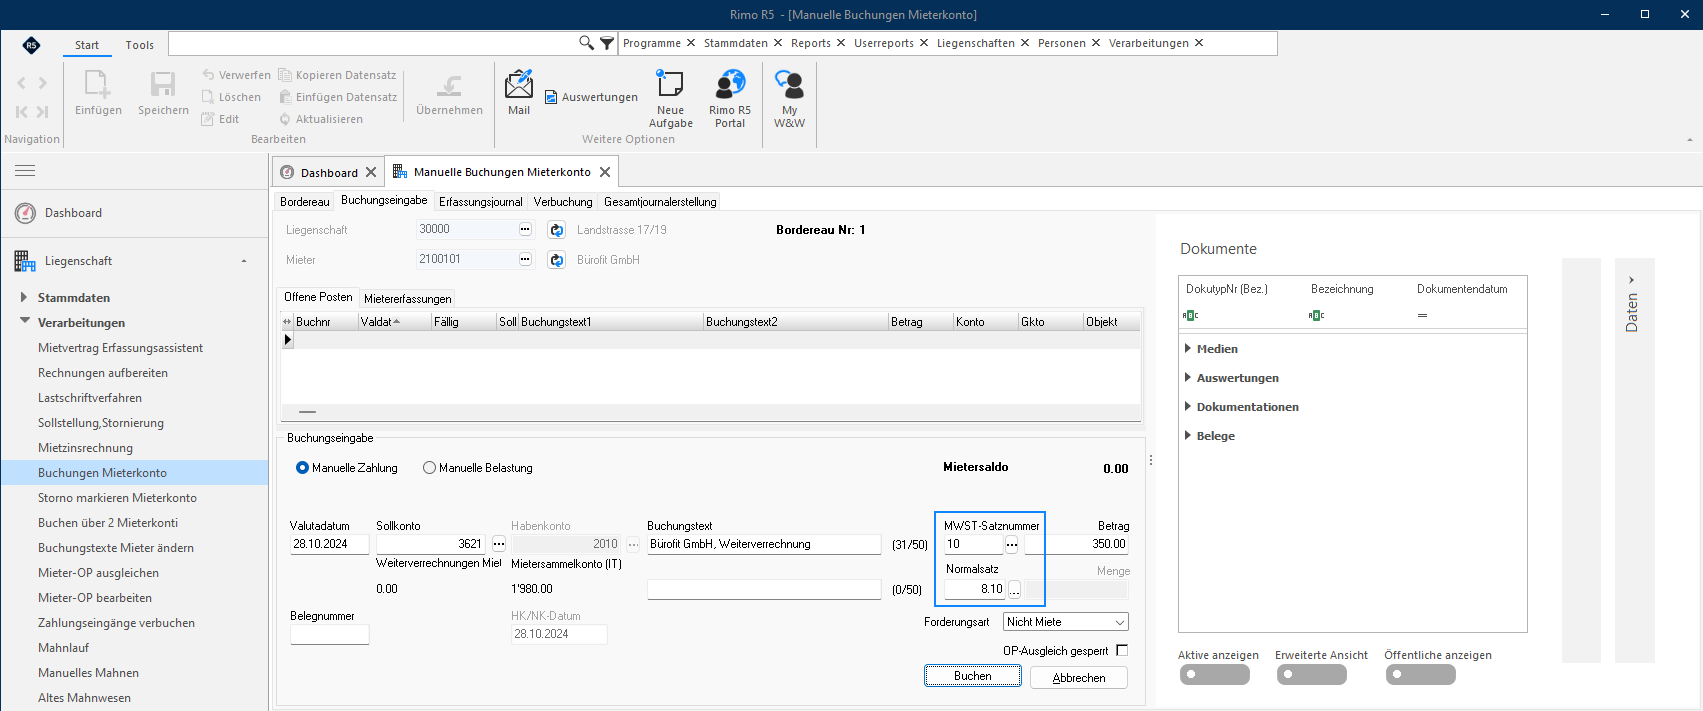
Task: Expand Auswertungen in Dokumente panel
Action: (1188, 378)
